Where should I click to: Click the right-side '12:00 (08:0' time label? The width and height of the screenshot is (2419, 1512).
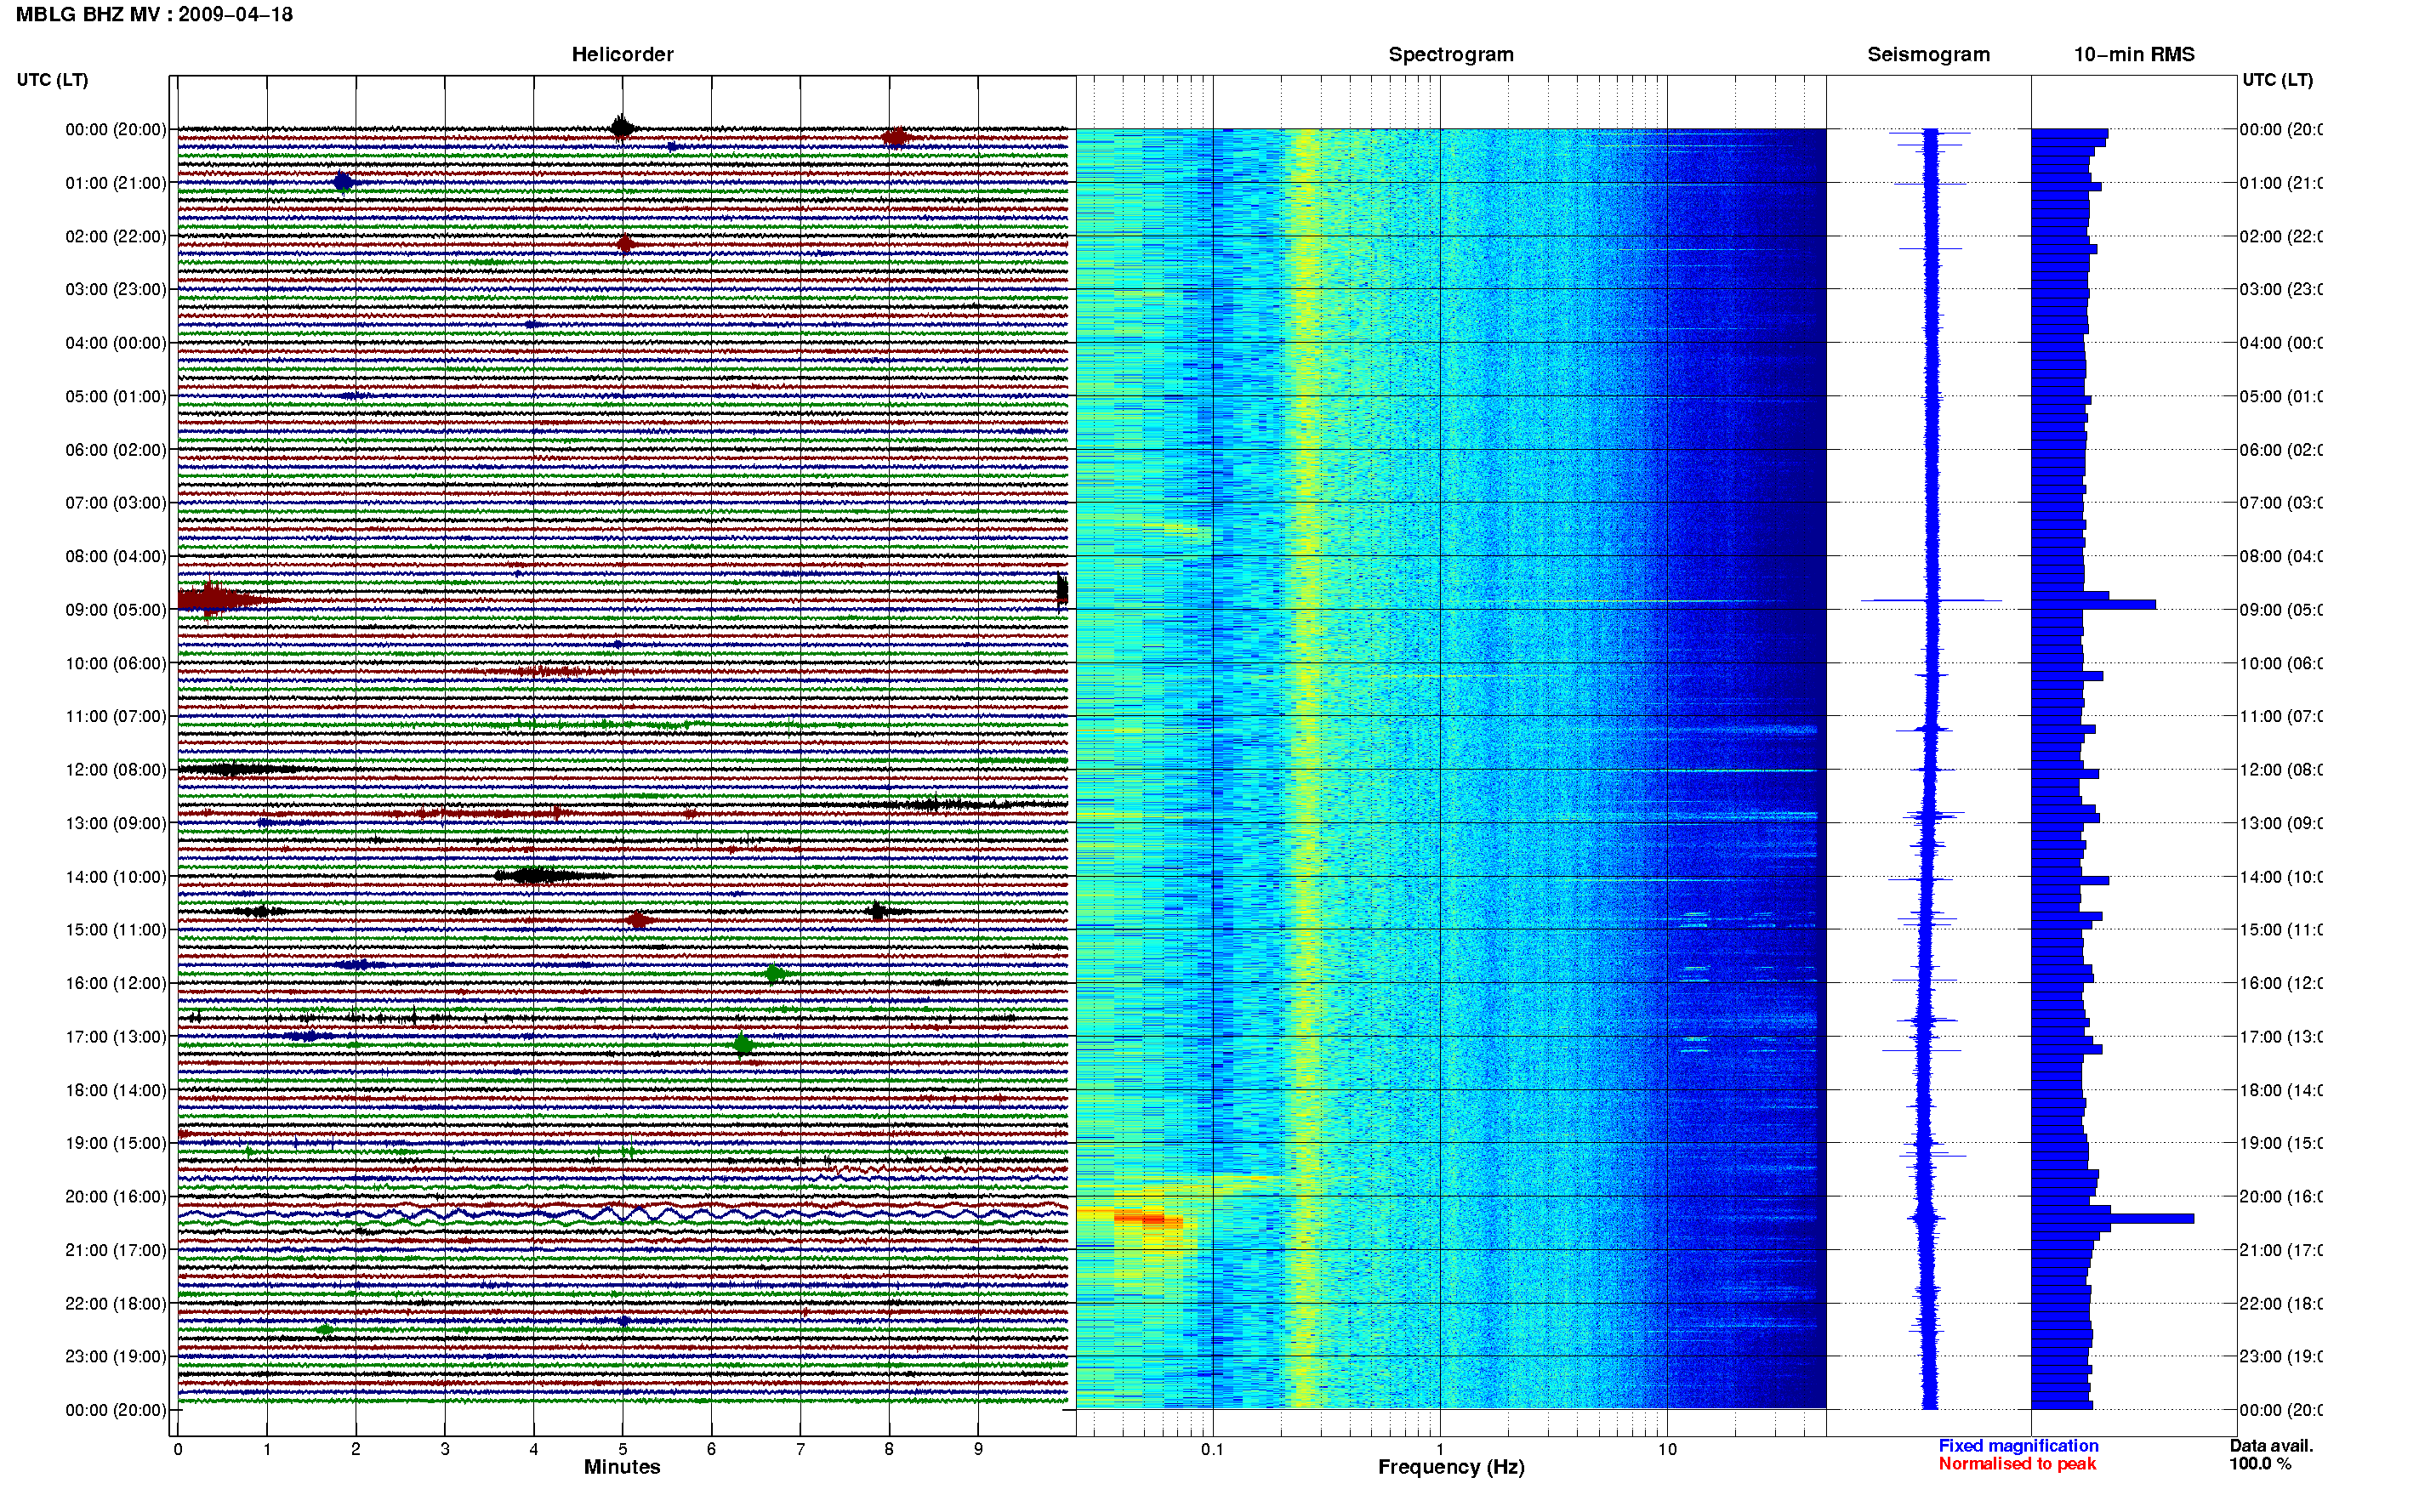click(2280, 770)
